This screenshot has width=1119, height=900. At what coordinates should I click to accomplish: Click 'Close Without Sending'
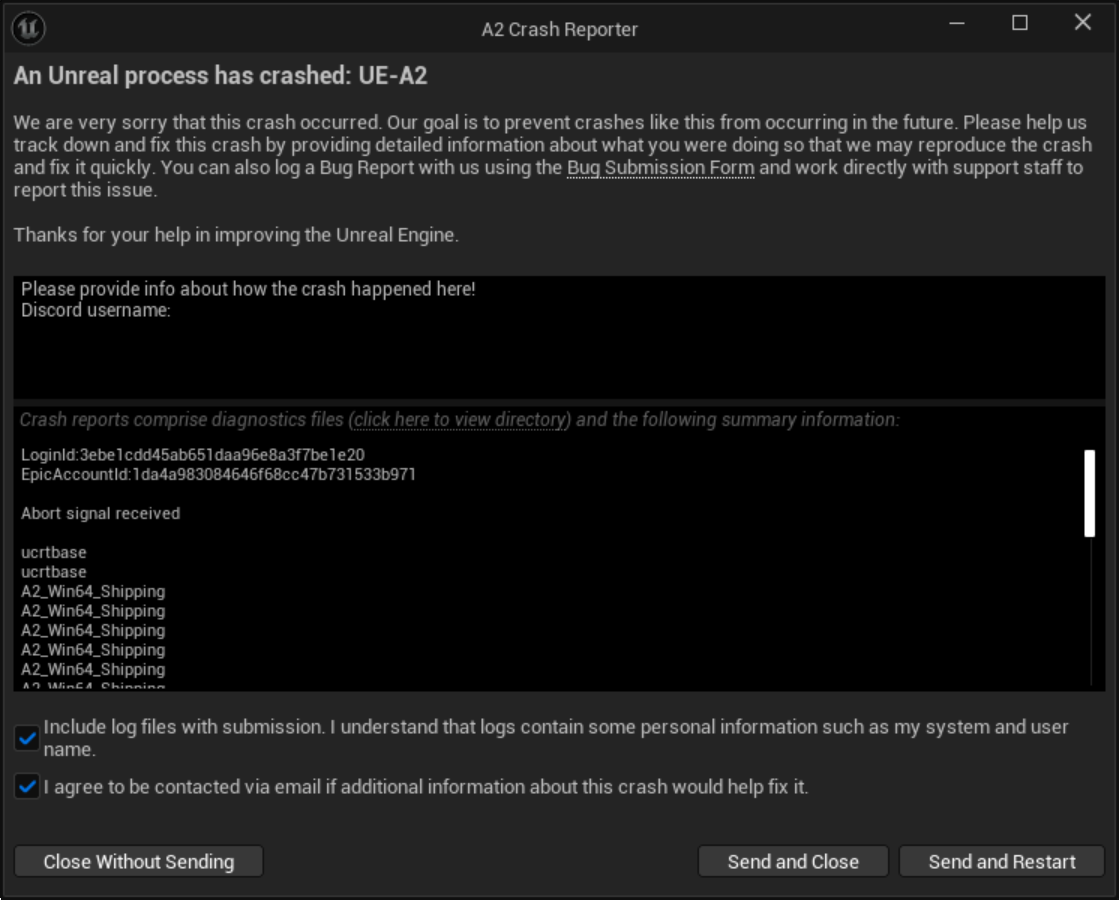point(138,861)
